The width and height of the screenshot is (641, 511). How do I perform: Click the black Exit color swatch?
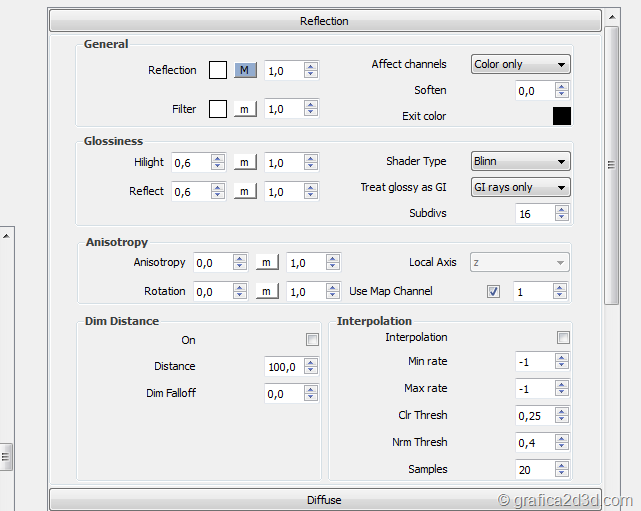(x=562, y=116)
